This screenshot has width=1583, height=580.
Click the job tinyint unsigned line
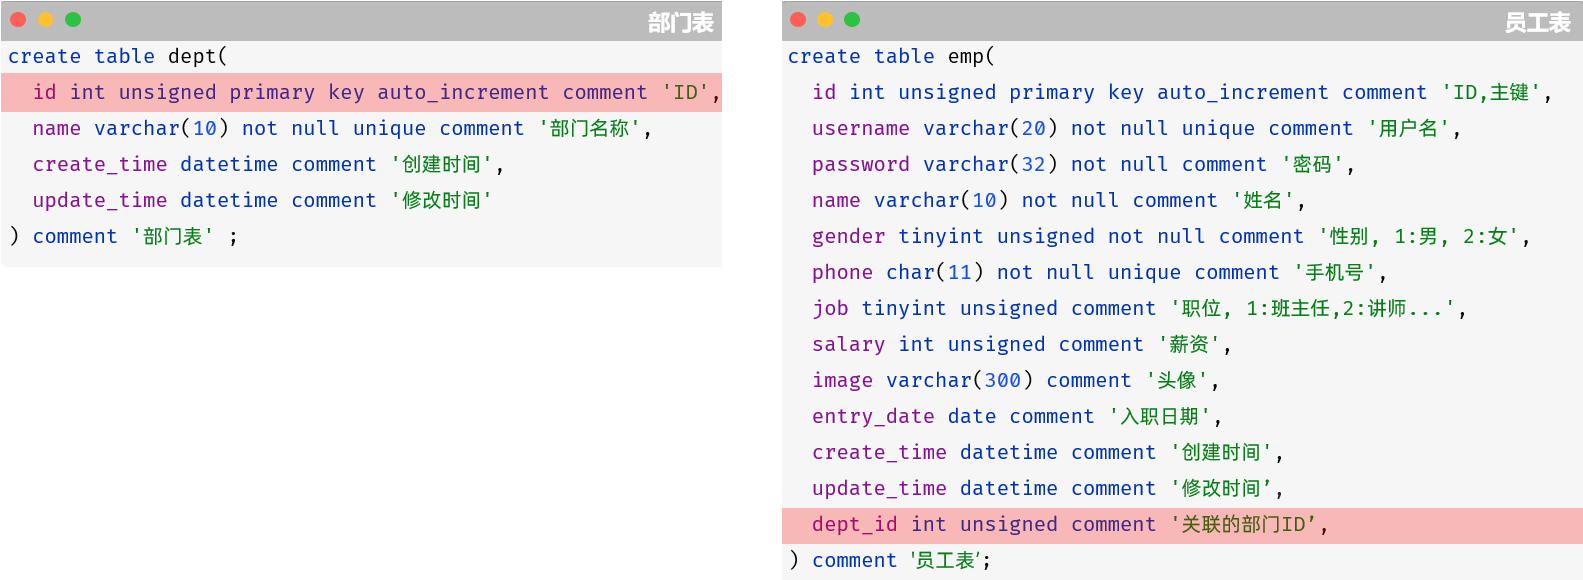point(1139,309)
